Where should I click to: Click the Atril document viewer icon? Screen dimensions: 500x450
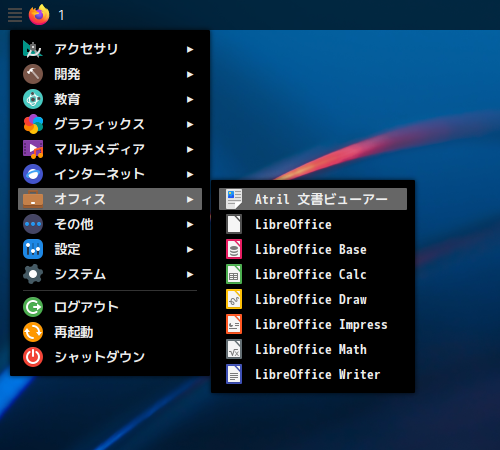click(x=234, y=199)
